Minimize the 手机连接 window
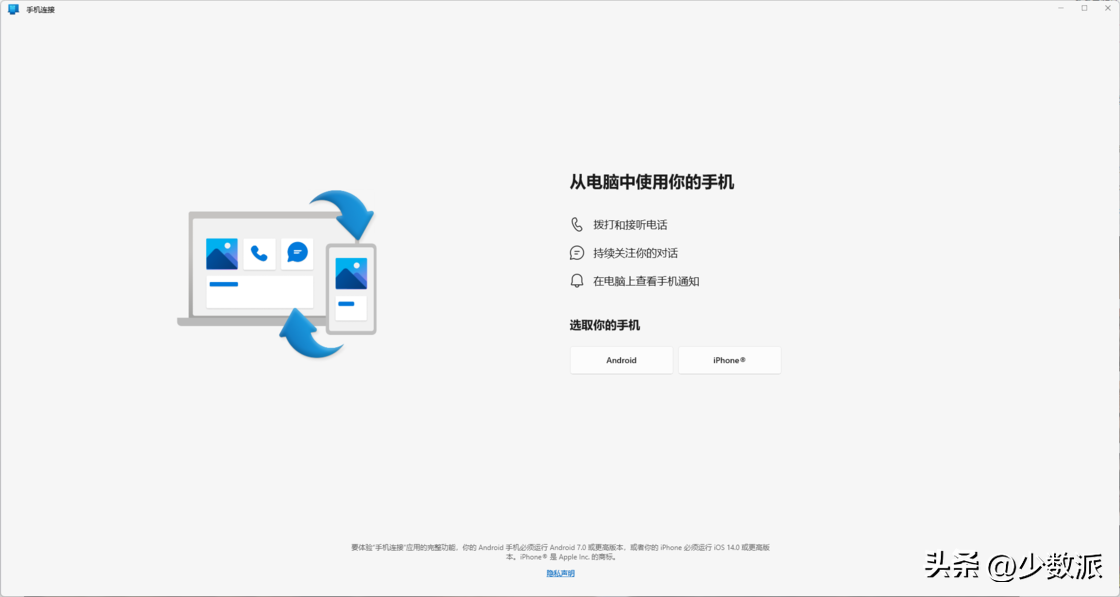 click(x=1059, y=8)
